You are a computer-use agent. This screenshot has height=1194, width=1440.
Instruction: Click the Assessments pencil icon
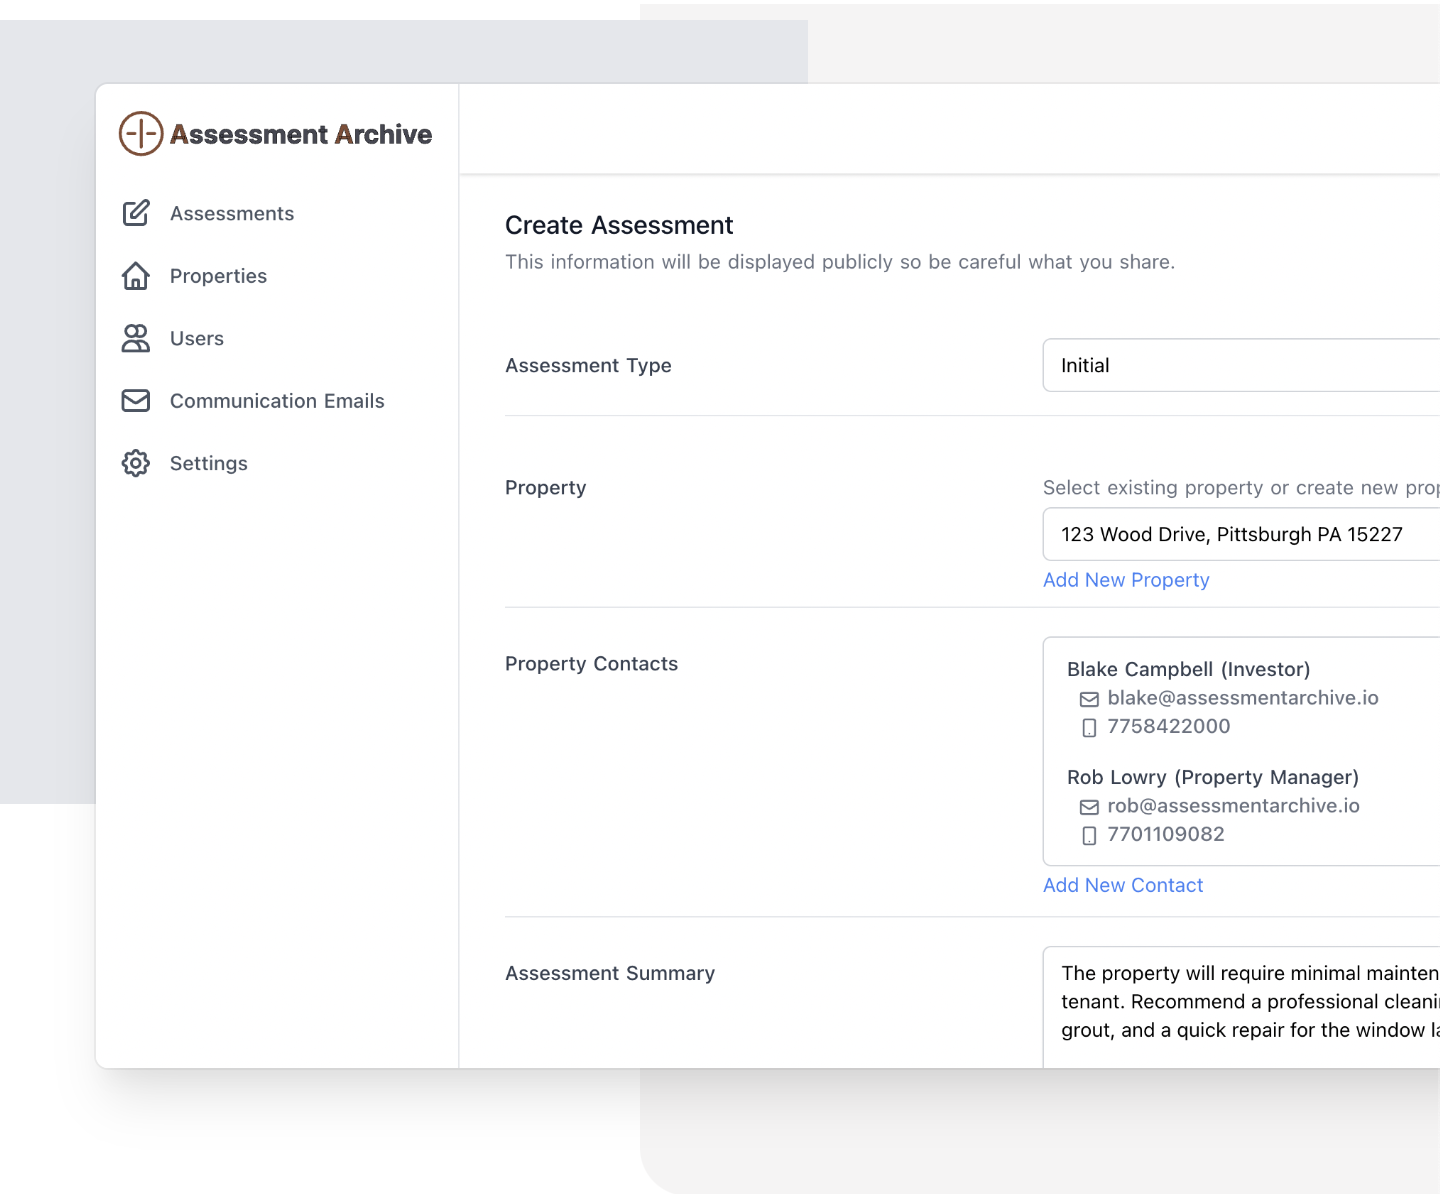[136, 213]
